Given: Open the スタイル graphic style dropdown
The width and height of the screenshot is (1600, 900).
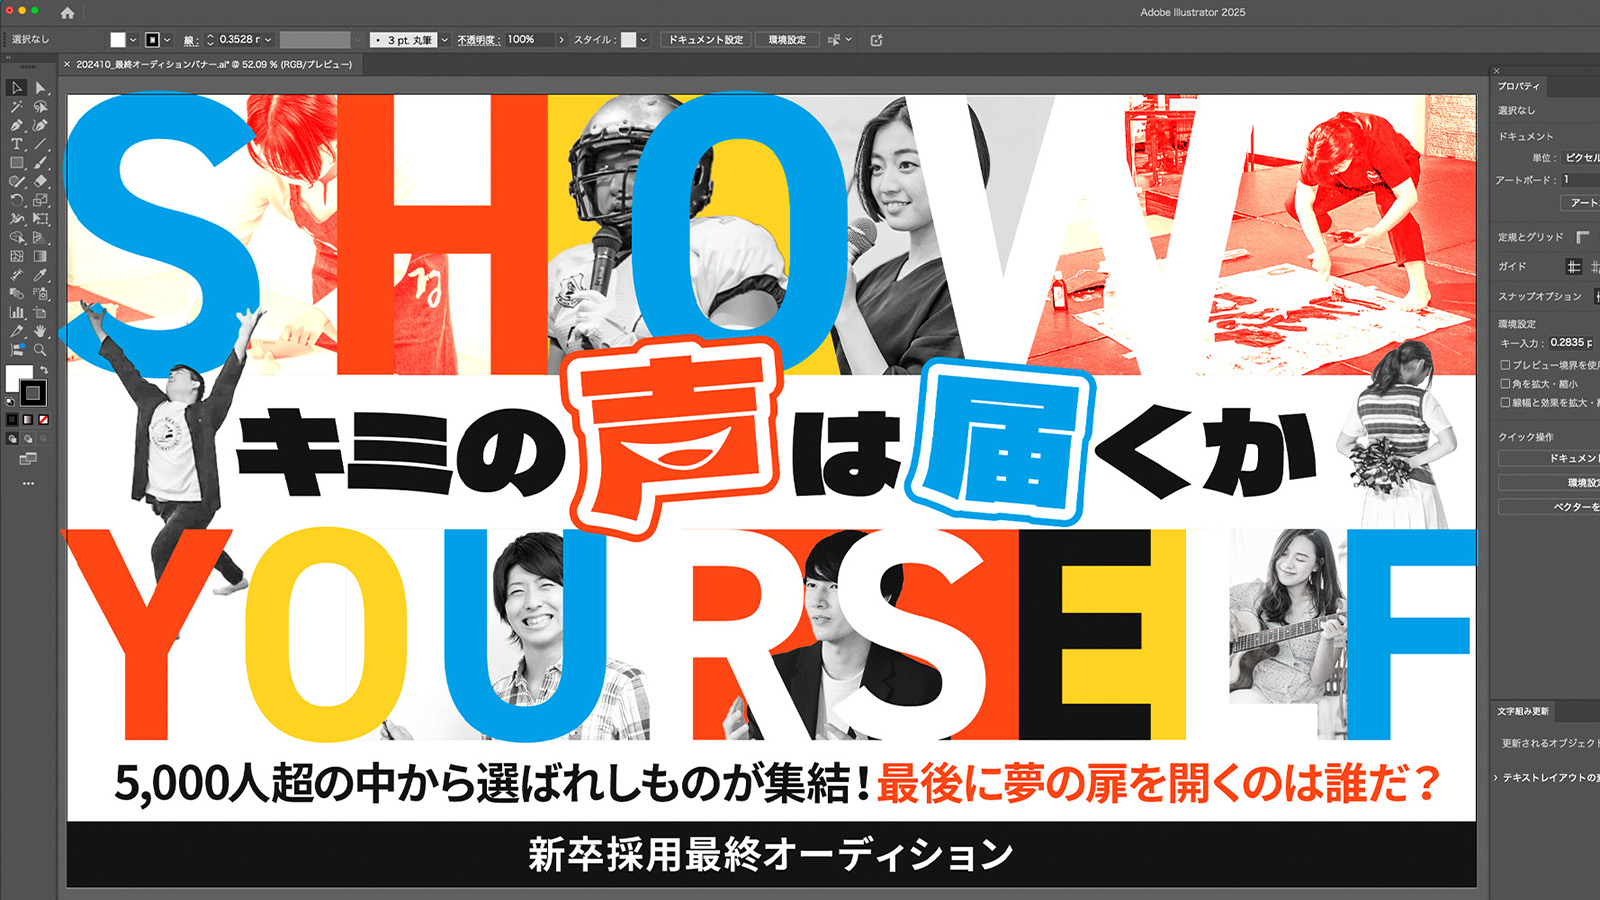Looking at the screenshot, I should (x=644, y=40).
